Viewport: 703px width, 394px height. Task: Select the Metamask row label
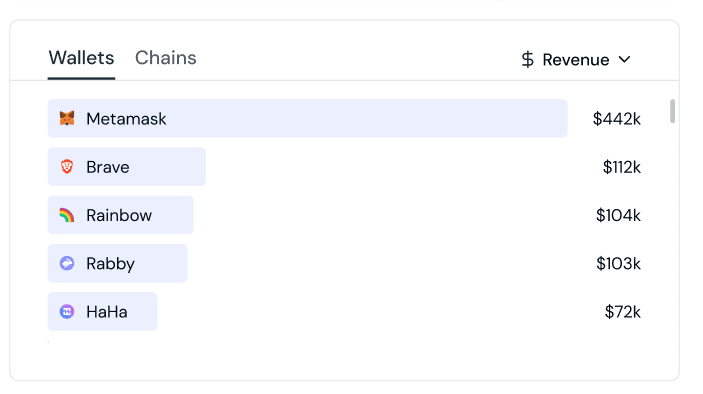[126, 119]
